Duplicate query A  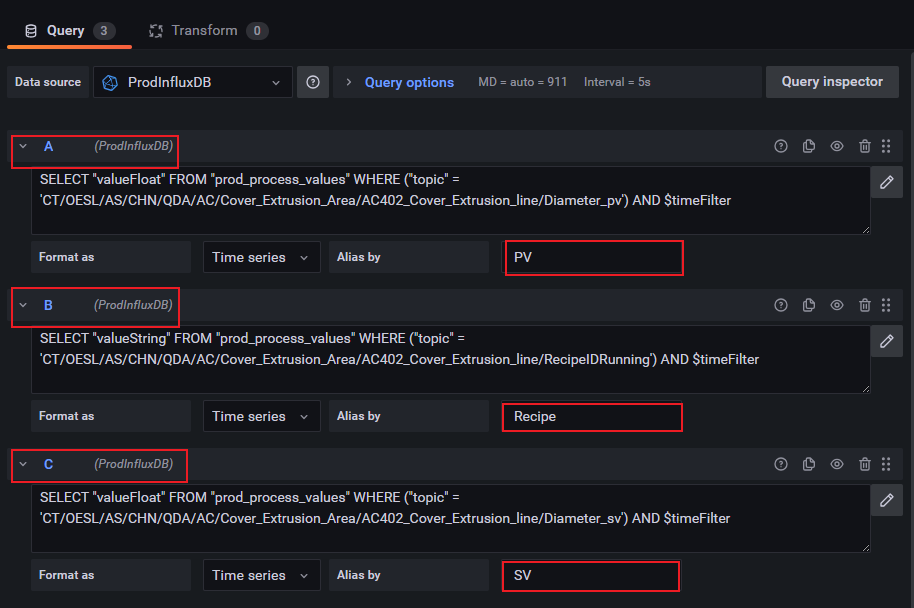808,146
